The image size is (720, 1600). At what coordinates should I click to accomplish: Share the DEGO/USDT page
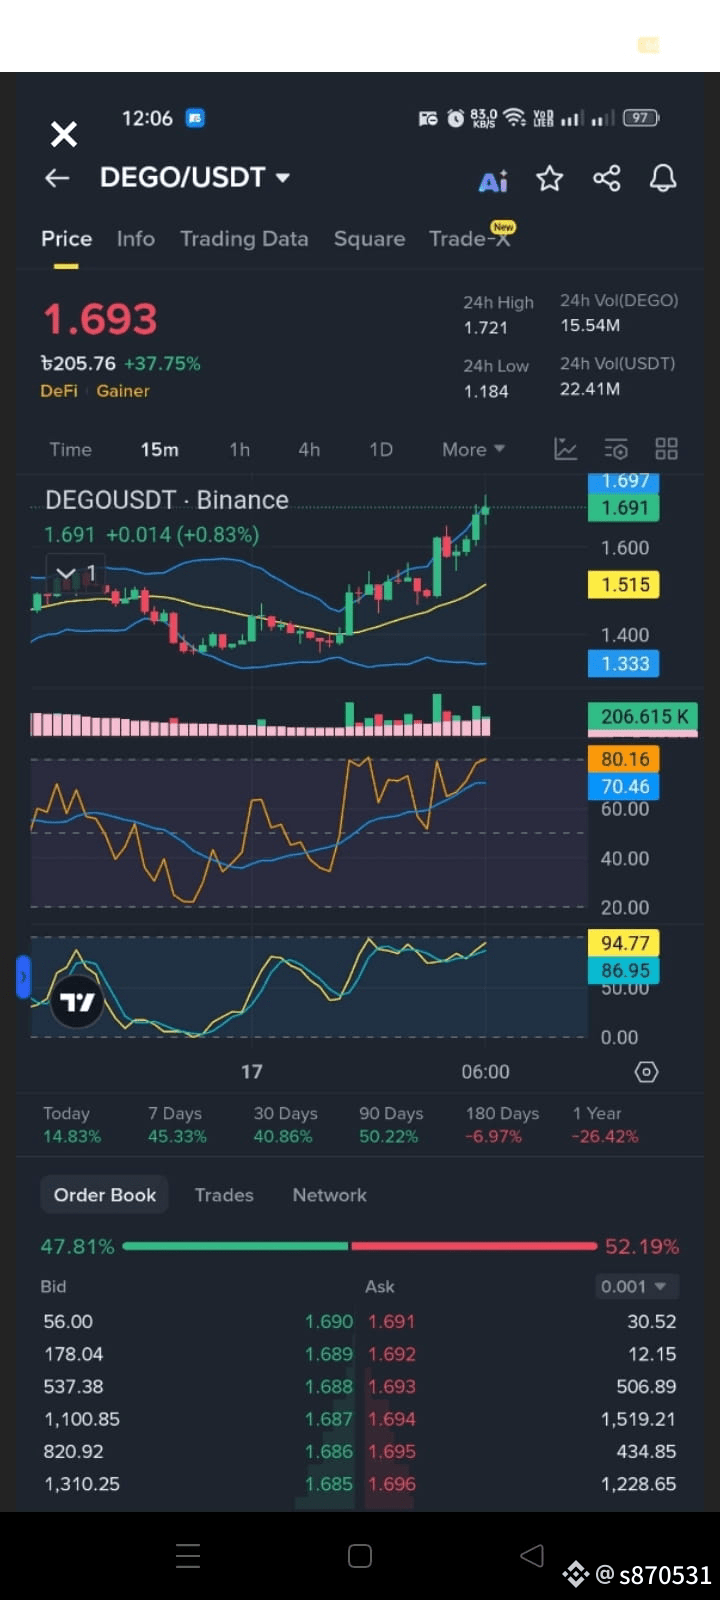[607, 178]
